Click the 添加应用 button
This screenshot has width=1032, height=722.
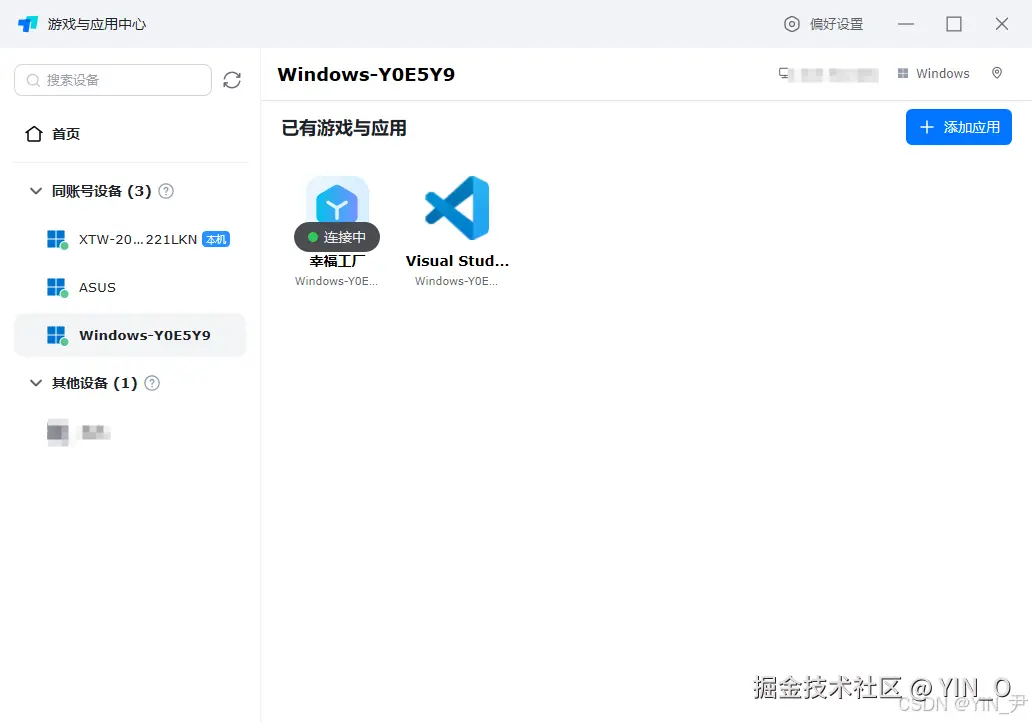[958, 127]
